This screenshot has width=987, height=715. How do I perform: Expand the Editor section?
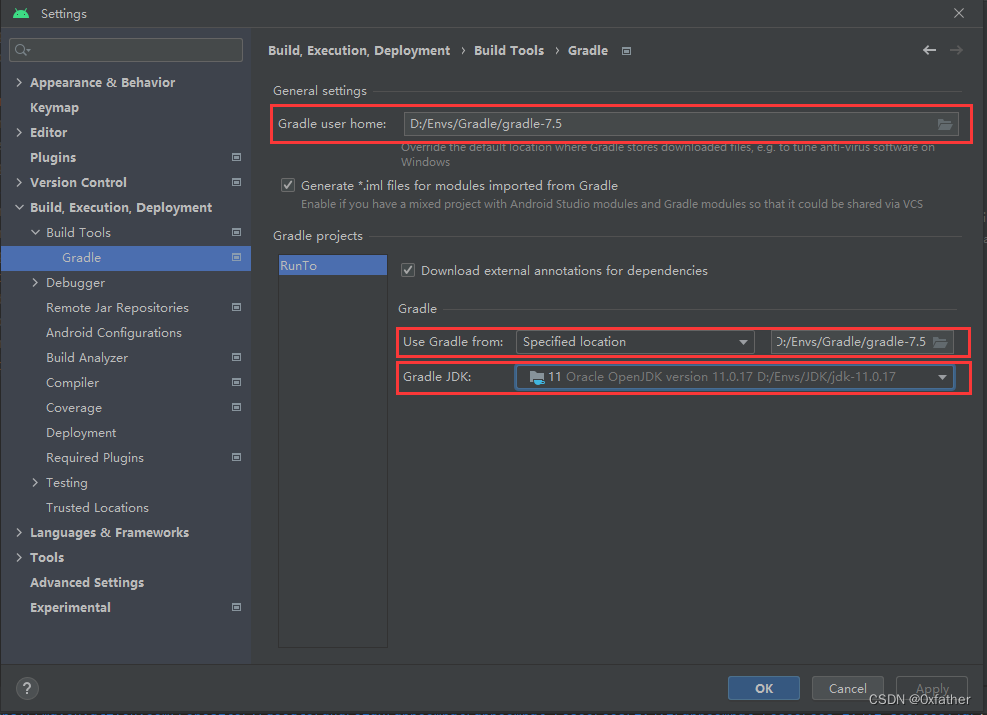click(19, 132)
